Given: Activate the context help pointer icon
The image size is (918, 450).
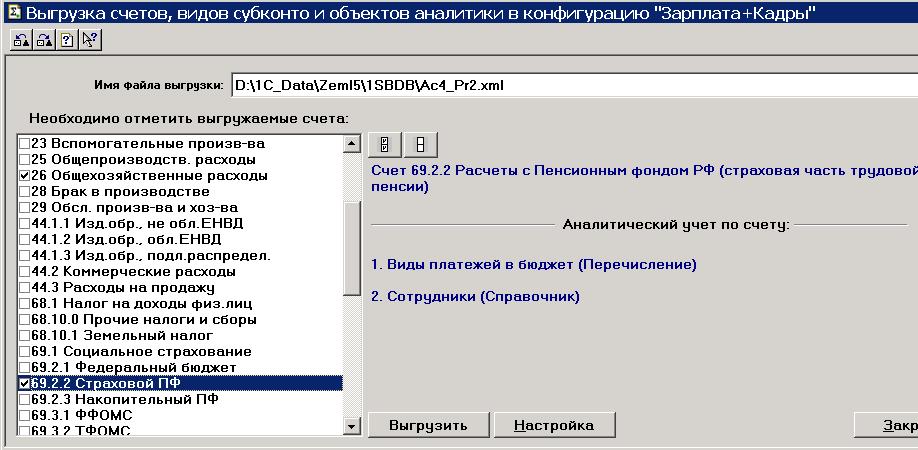Looking at the screenshot, I should coord(89,40).
